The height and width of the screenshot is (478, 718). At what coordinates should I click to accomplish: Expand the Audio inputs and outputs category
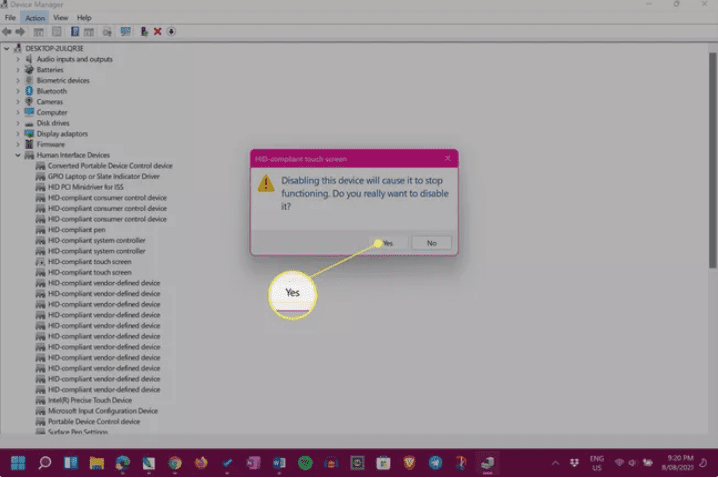pyautogui.click(x=18, y=59)
